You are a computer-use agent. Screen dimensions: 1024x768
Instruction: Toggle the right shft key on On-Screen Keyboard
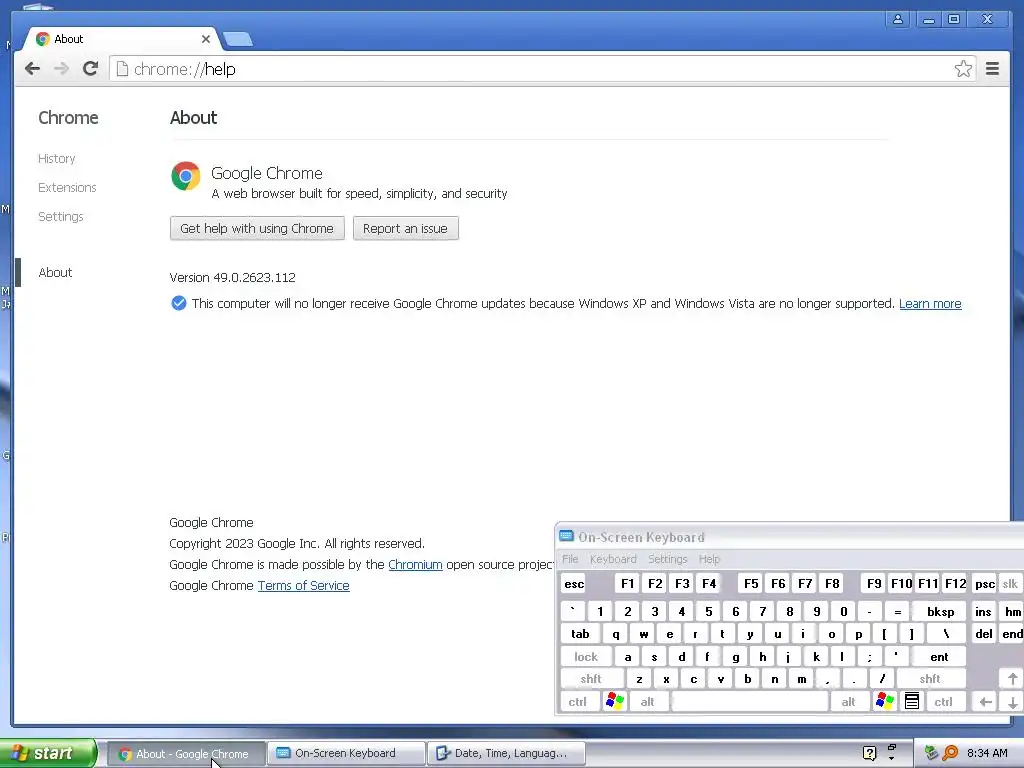point(930,679)
